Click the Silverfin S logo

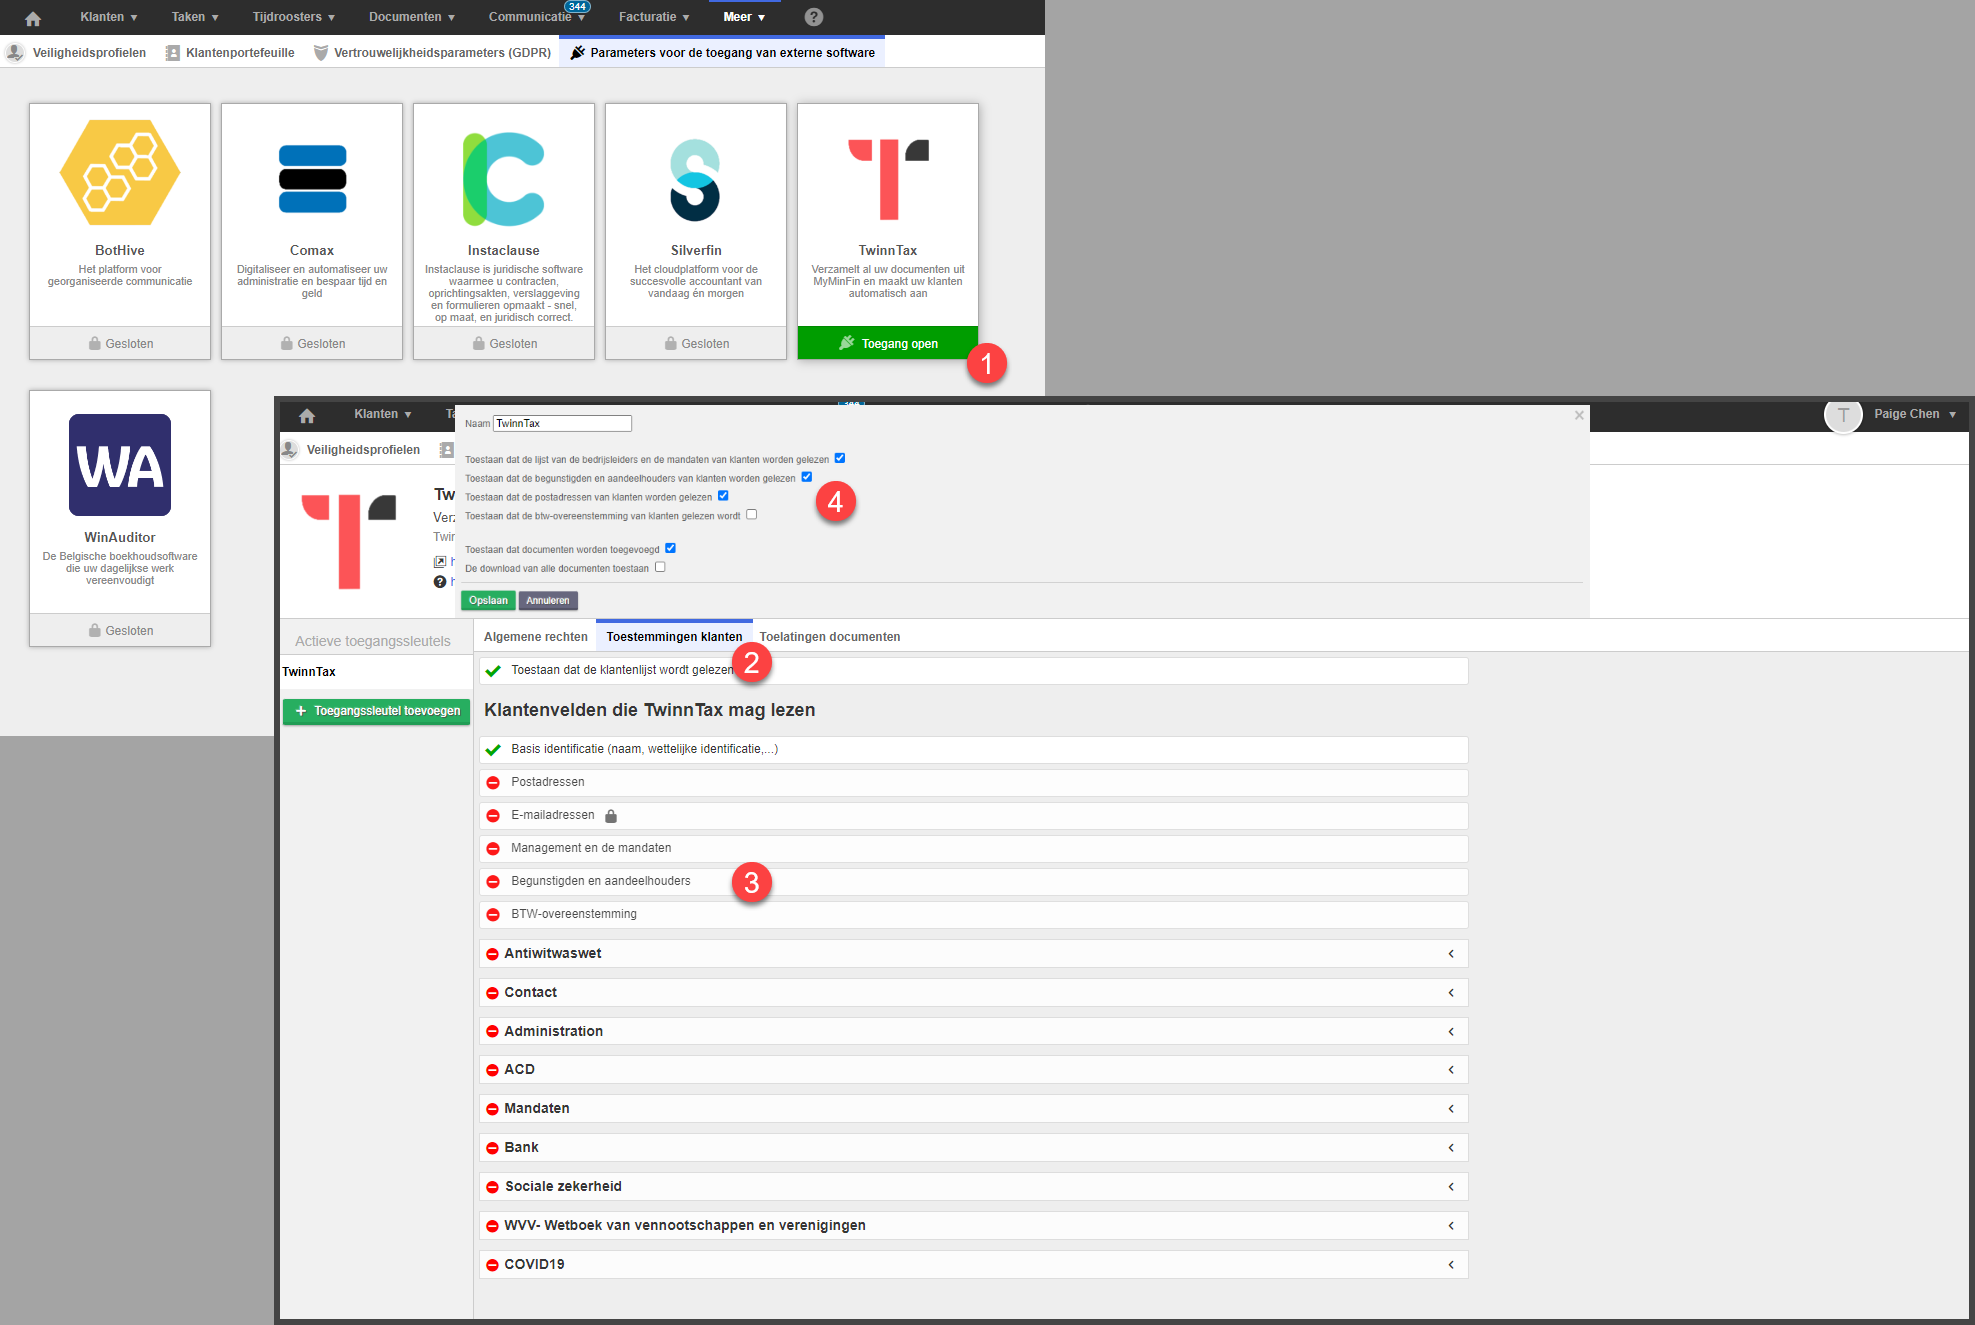click(695, 180)
